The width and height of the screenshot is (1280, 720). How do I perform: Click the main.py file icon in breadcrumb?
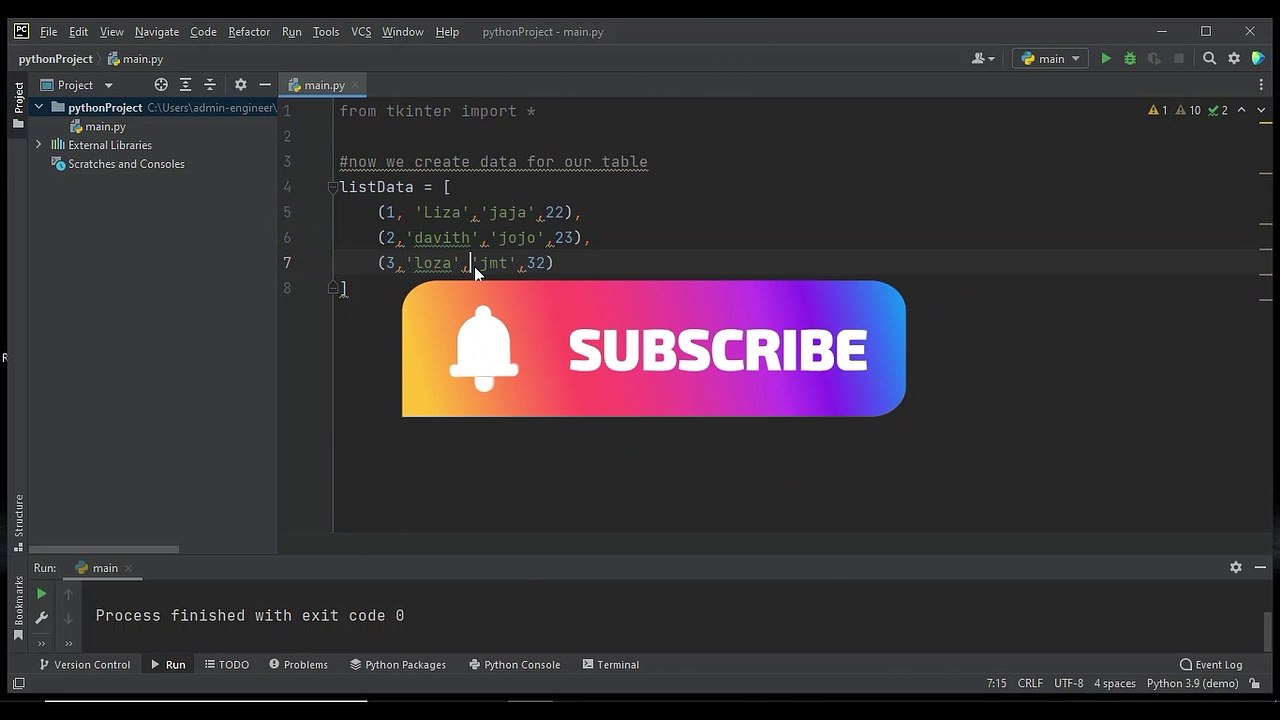[x=114, y=59]
